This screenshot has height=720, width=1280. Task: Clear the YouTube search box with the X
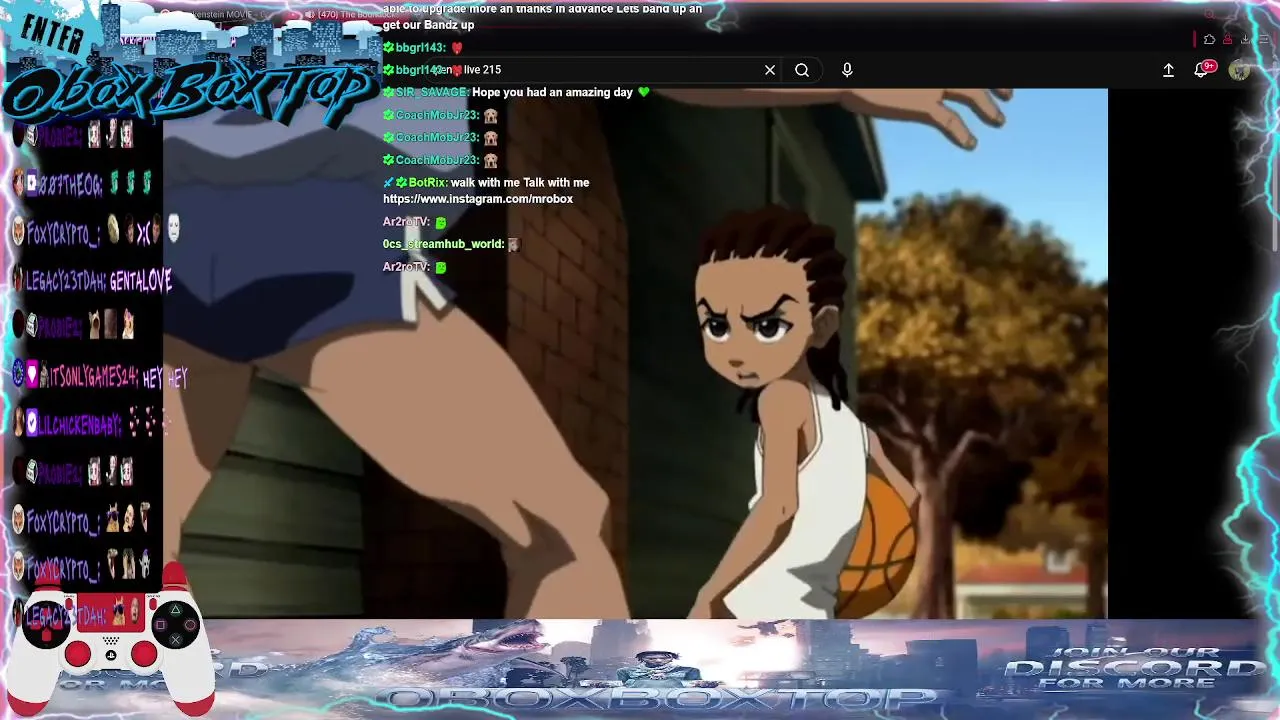coord(770,70)
